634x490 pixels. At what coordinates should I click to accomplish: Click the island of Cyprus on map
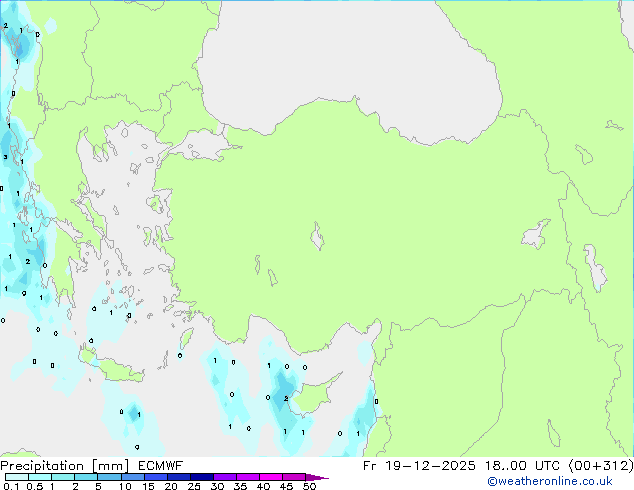tap(313, 396)
